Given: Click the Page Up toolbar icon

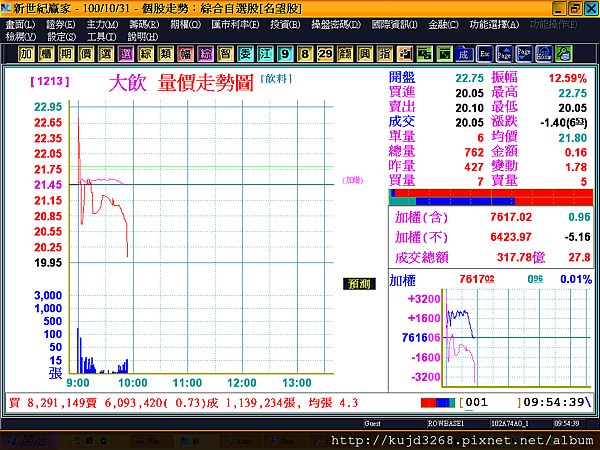Looking at the screenshot, I should coord(505,54).
